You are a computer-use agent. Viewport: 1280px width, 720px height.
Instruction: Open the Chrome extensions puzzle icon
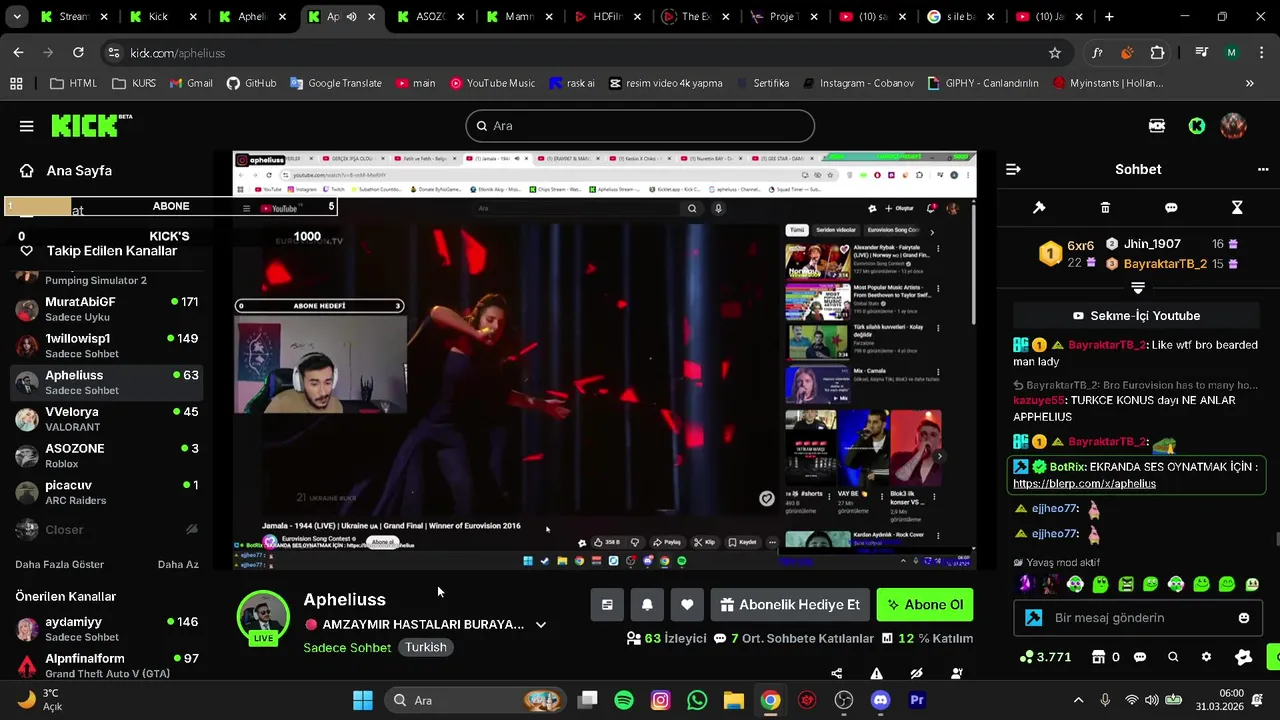(x=1157, y=53)
